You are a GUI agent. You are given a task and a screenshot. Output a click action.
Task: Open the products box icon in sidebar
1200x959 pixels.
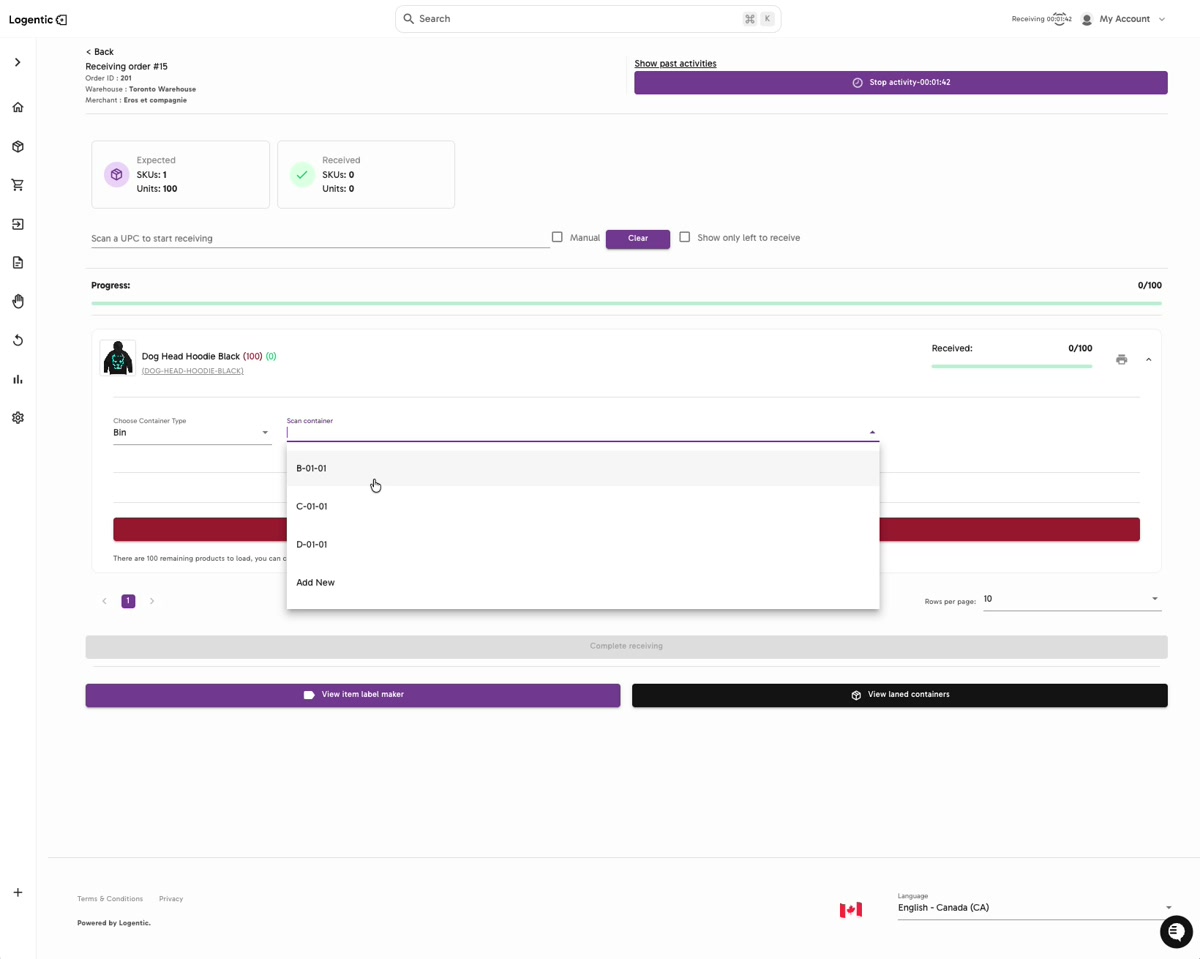17,146
